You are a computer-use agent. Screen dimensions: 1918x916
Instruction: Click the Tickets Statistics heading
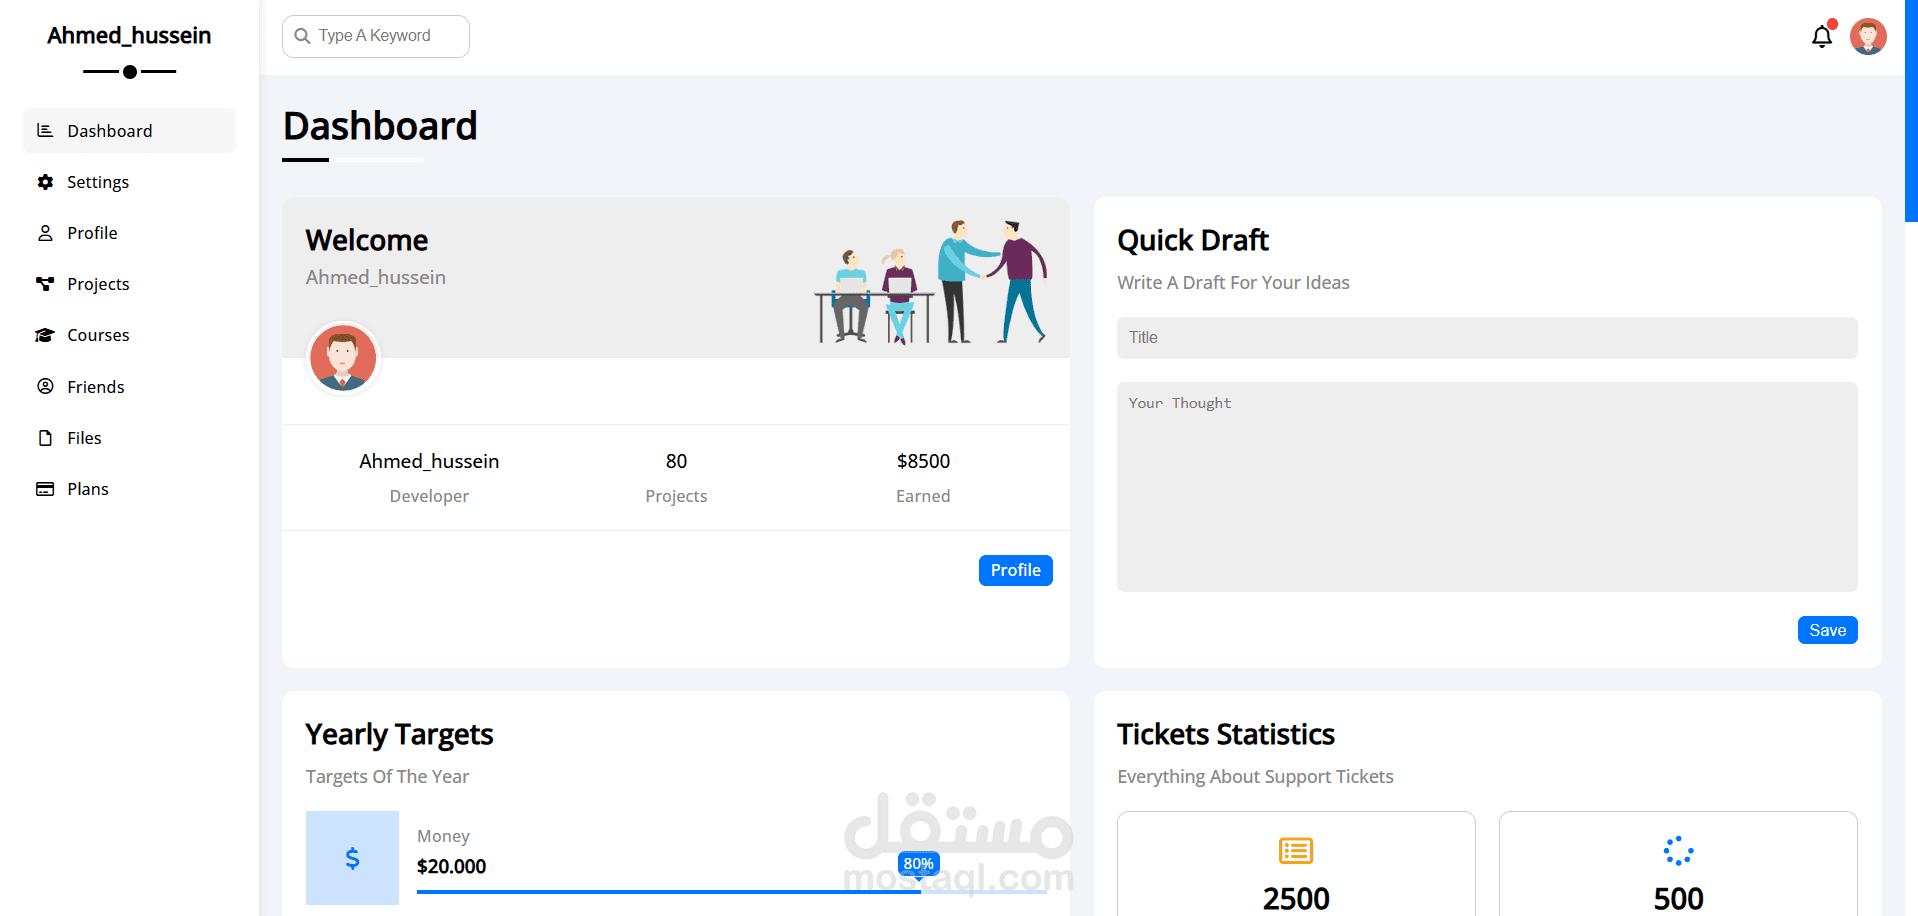(1226, 734)
